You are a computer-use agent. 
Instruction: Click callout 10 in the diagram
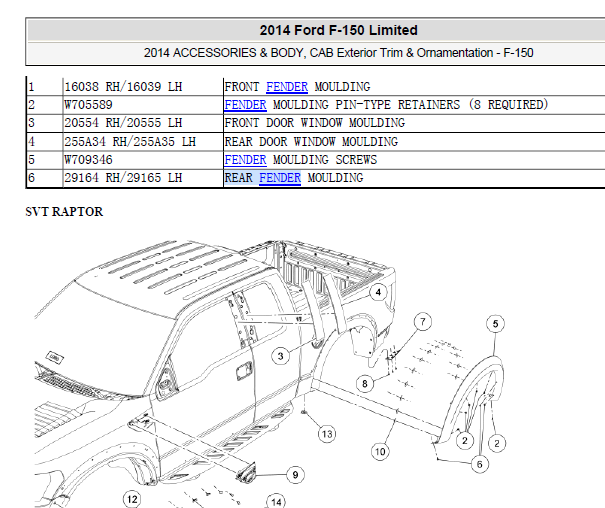coord(380,452)
